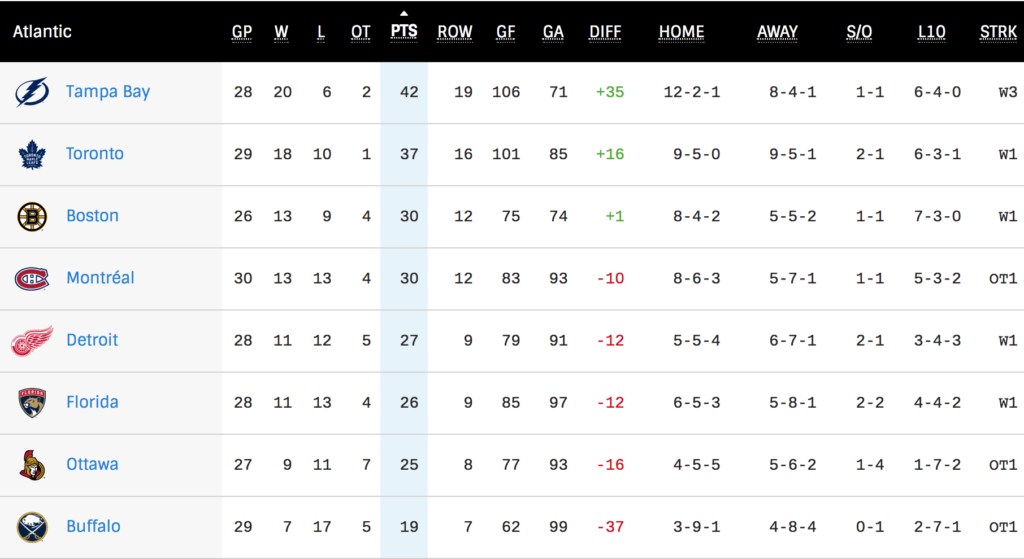
Task: Click the Buffalo Sabres logo
Action: coord(32,527)
